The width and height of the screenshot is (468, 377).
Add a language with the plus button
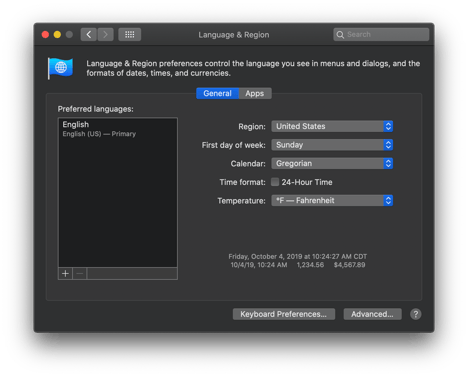point(65,274)
